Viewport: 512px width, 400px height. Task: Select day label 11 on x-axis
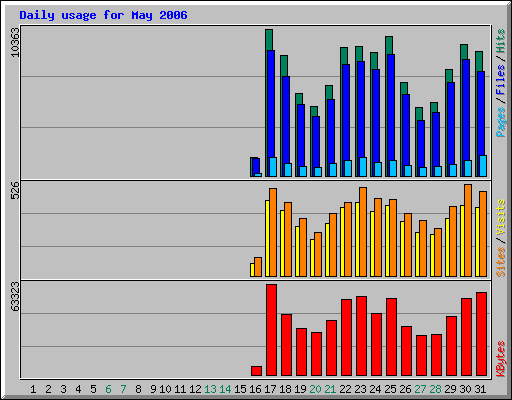(x=180, y=389)
